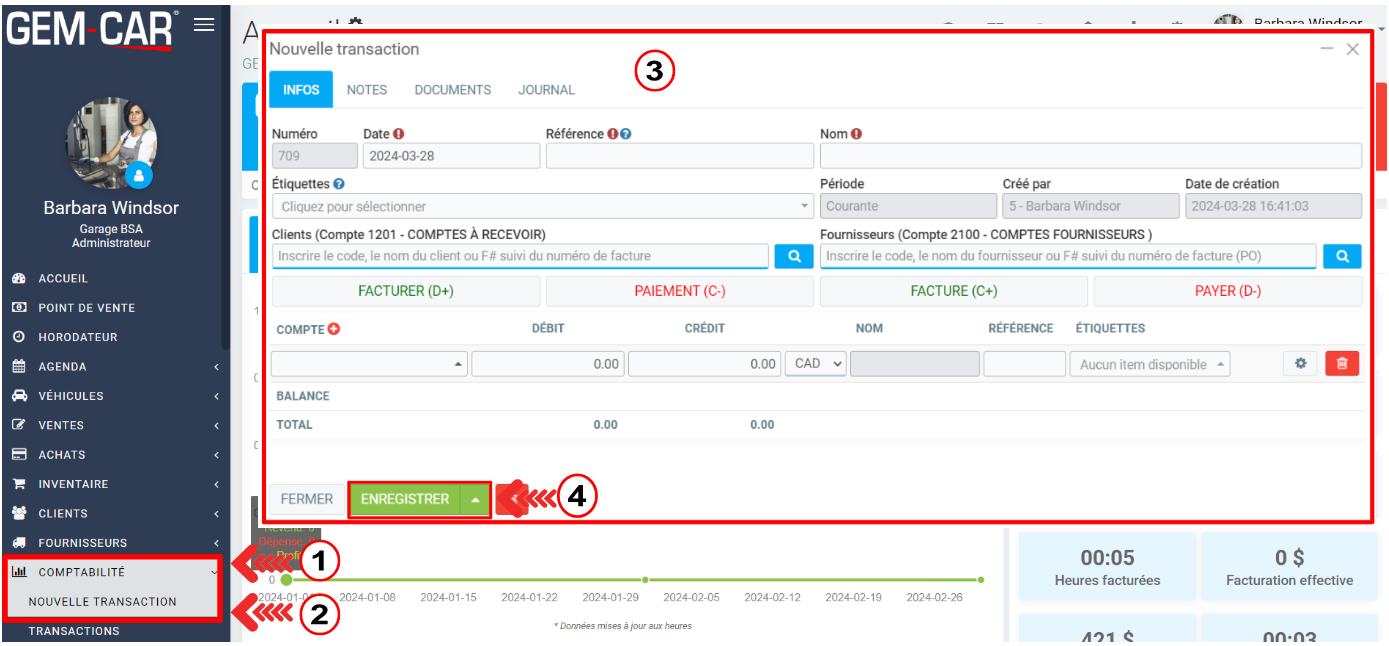The image size is (1389, 646).
Task: Open the CAD currency dropdown
Action: [x=815, y=364]
